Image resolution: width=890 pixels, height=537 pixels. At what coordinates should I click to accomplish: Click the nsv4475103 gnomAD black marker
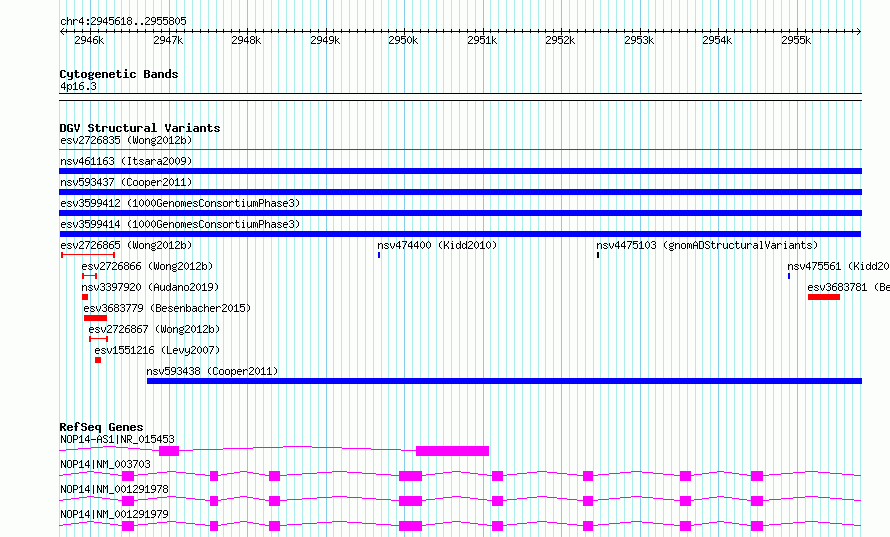[x=598, y=255]
